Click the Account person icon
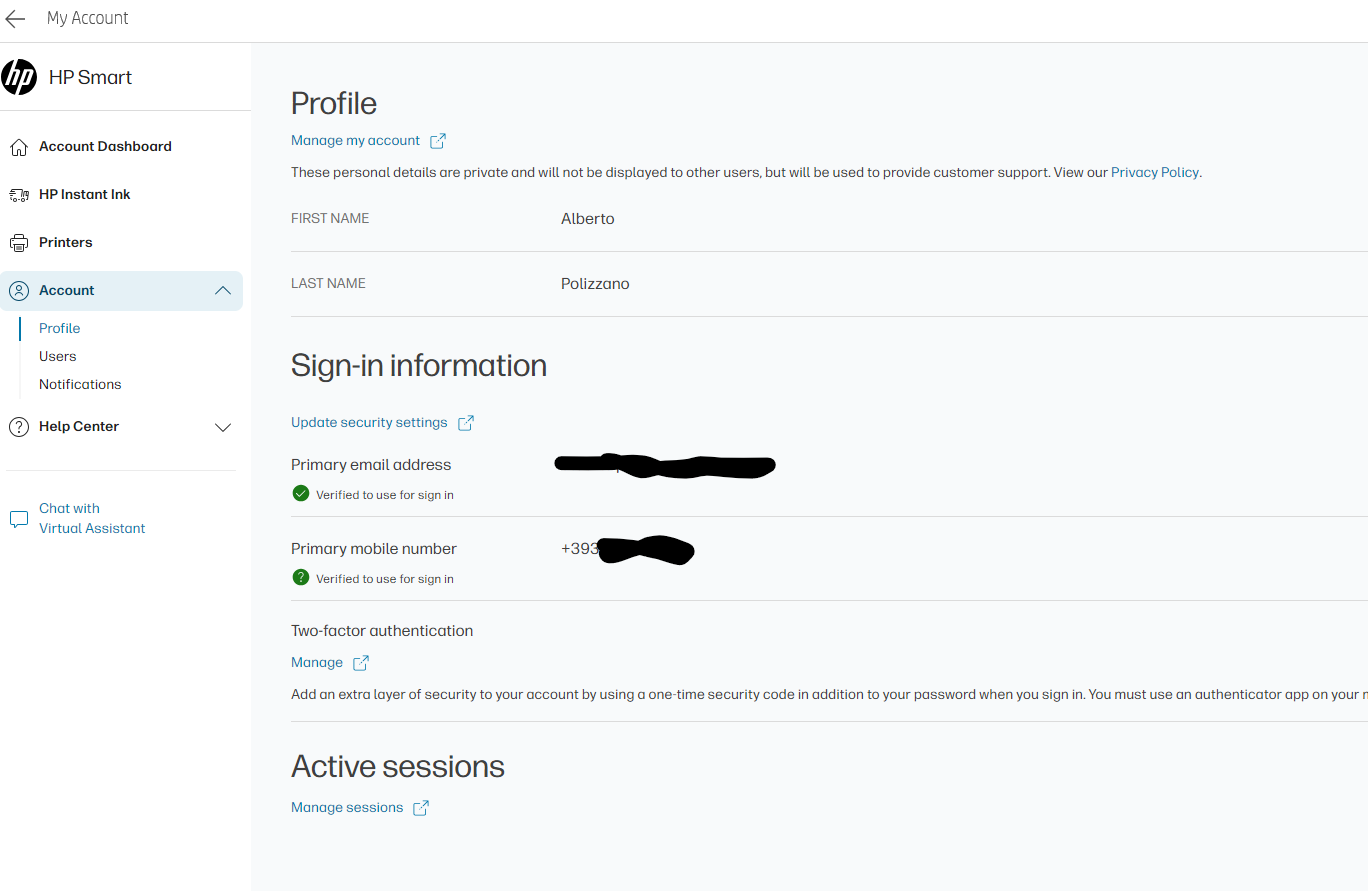Screen dimensions: 1368x891 coord(18,290)
